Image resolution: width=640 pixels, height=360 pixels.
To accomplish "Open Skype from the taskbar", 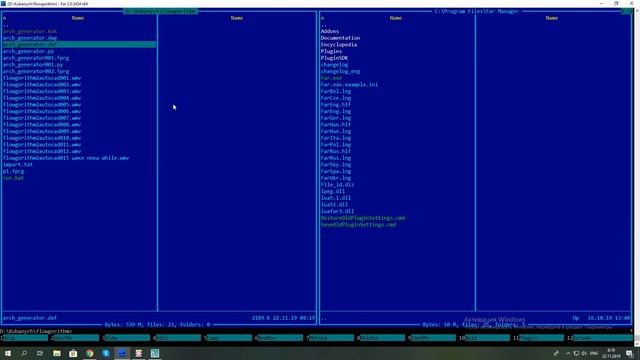I will 106,353.
